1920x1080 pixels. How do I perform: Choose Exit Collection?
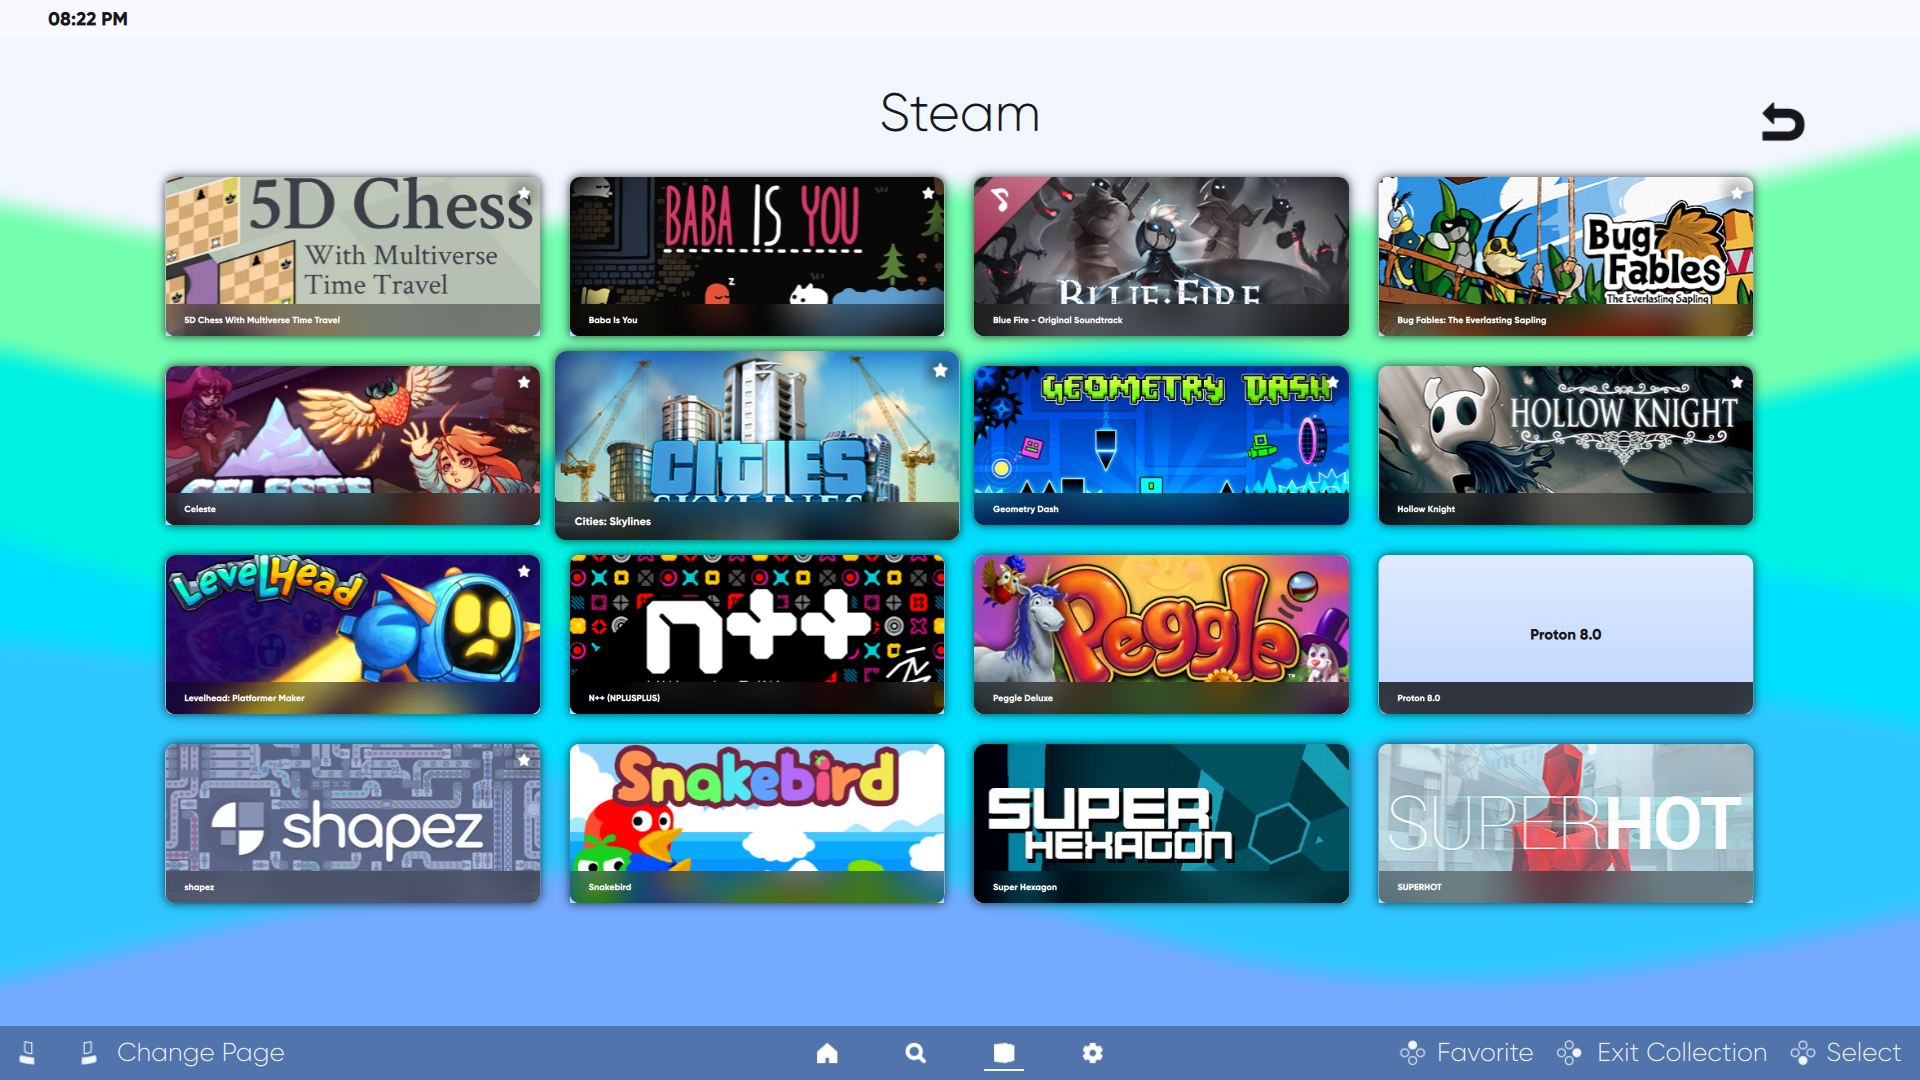(x=1680, y=1053)
